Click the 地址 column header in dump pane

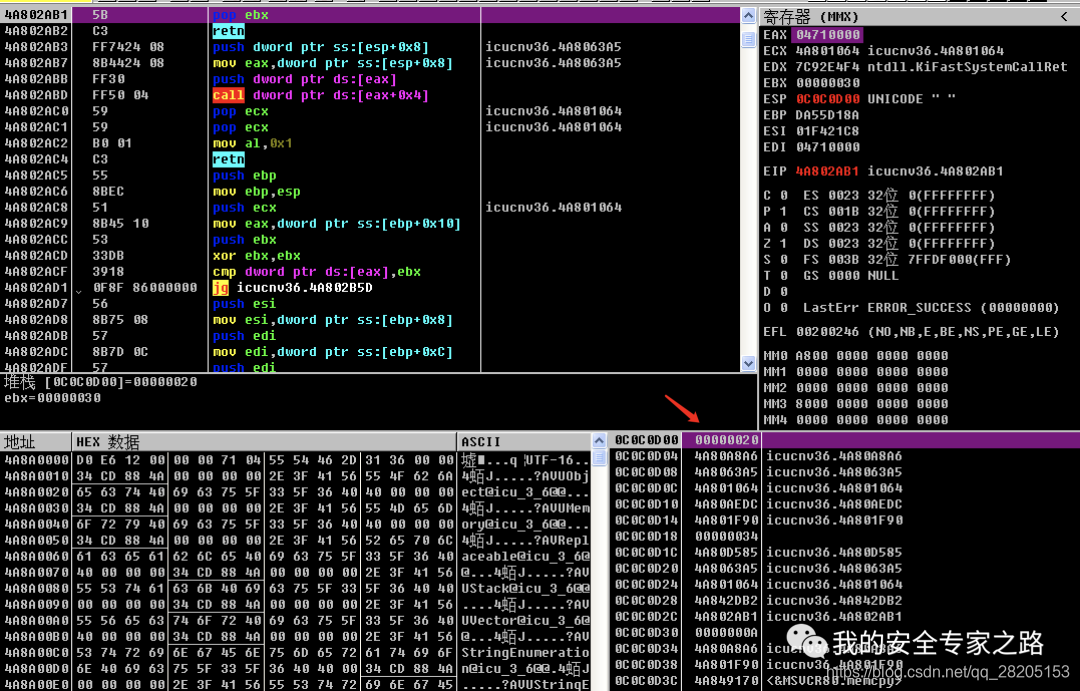point(36,442)
